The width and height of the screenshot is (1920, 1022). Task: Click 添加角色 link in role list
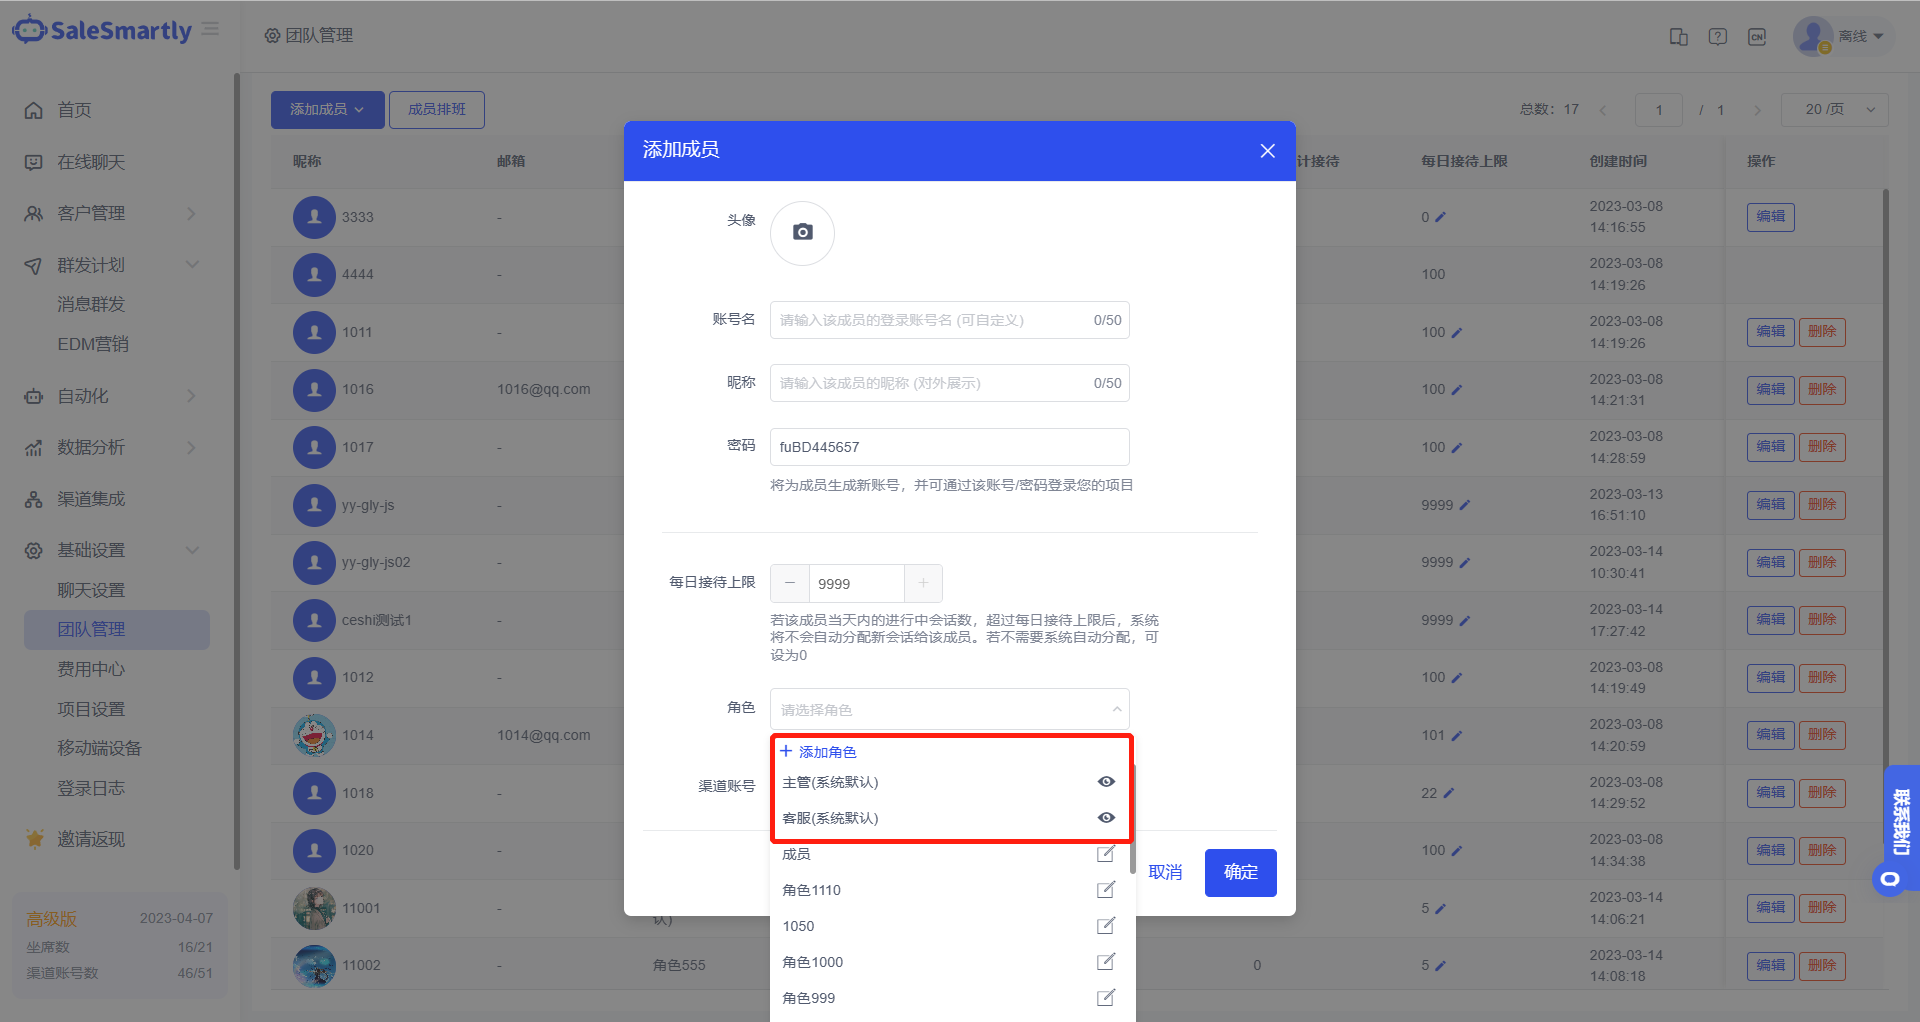818,752
